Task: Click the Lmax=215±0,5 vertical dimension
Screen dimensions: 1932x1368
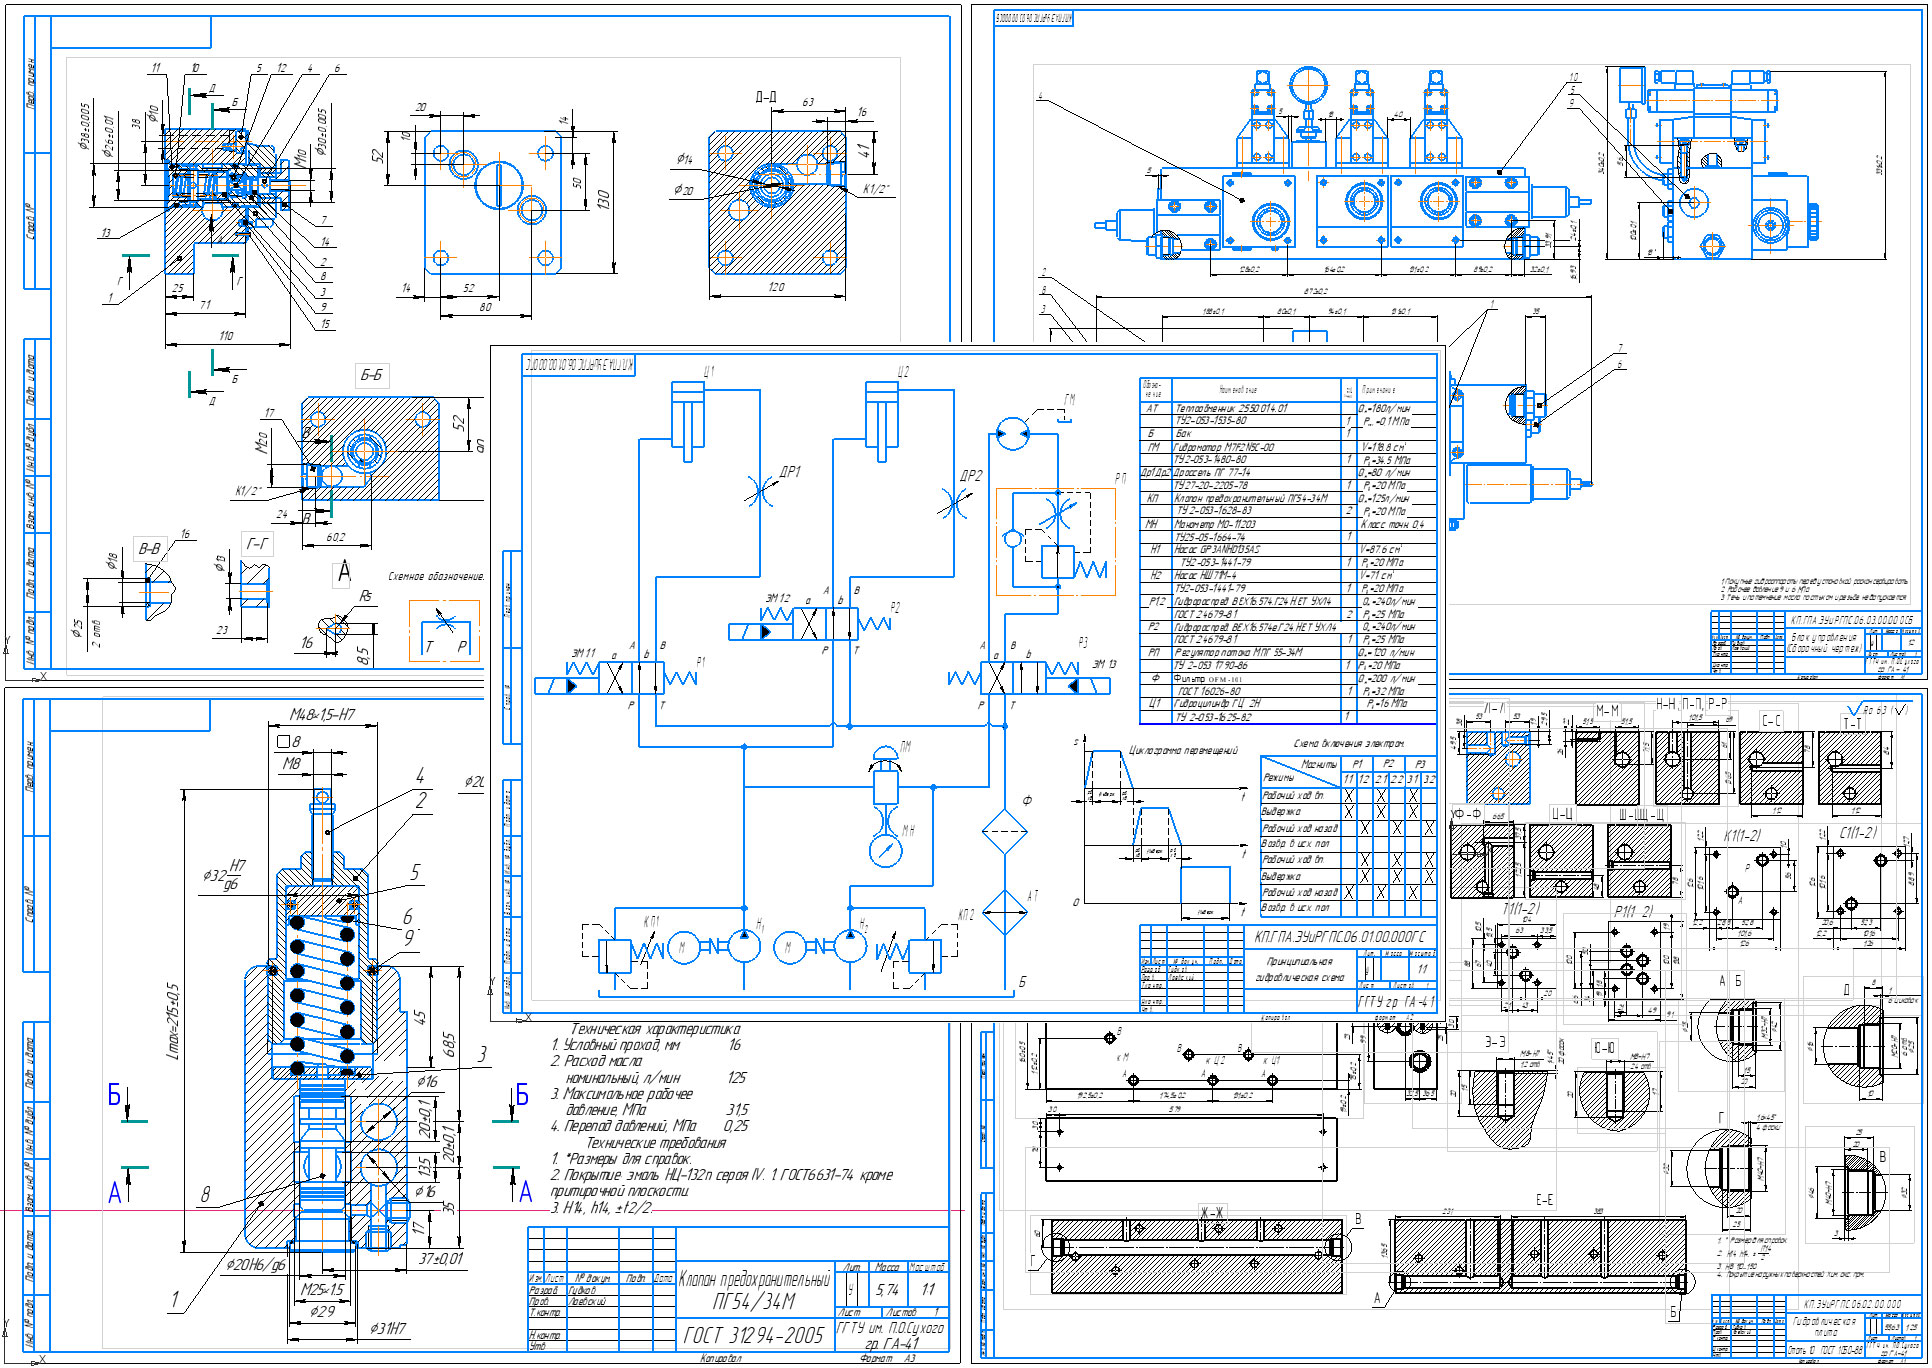Action: 172,1021
